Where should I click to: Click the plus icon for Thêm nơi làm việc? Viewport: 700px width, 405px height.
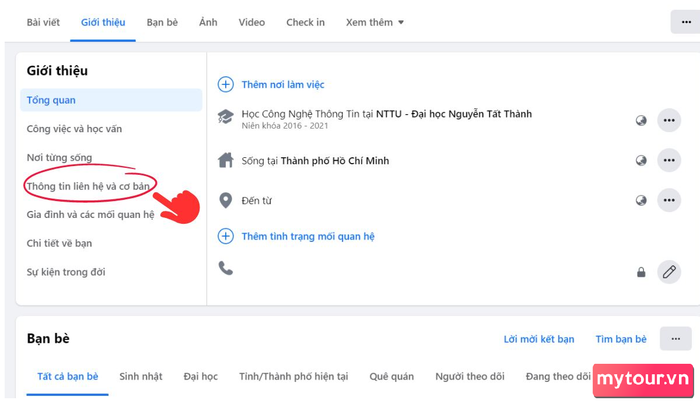coord(225,84)
